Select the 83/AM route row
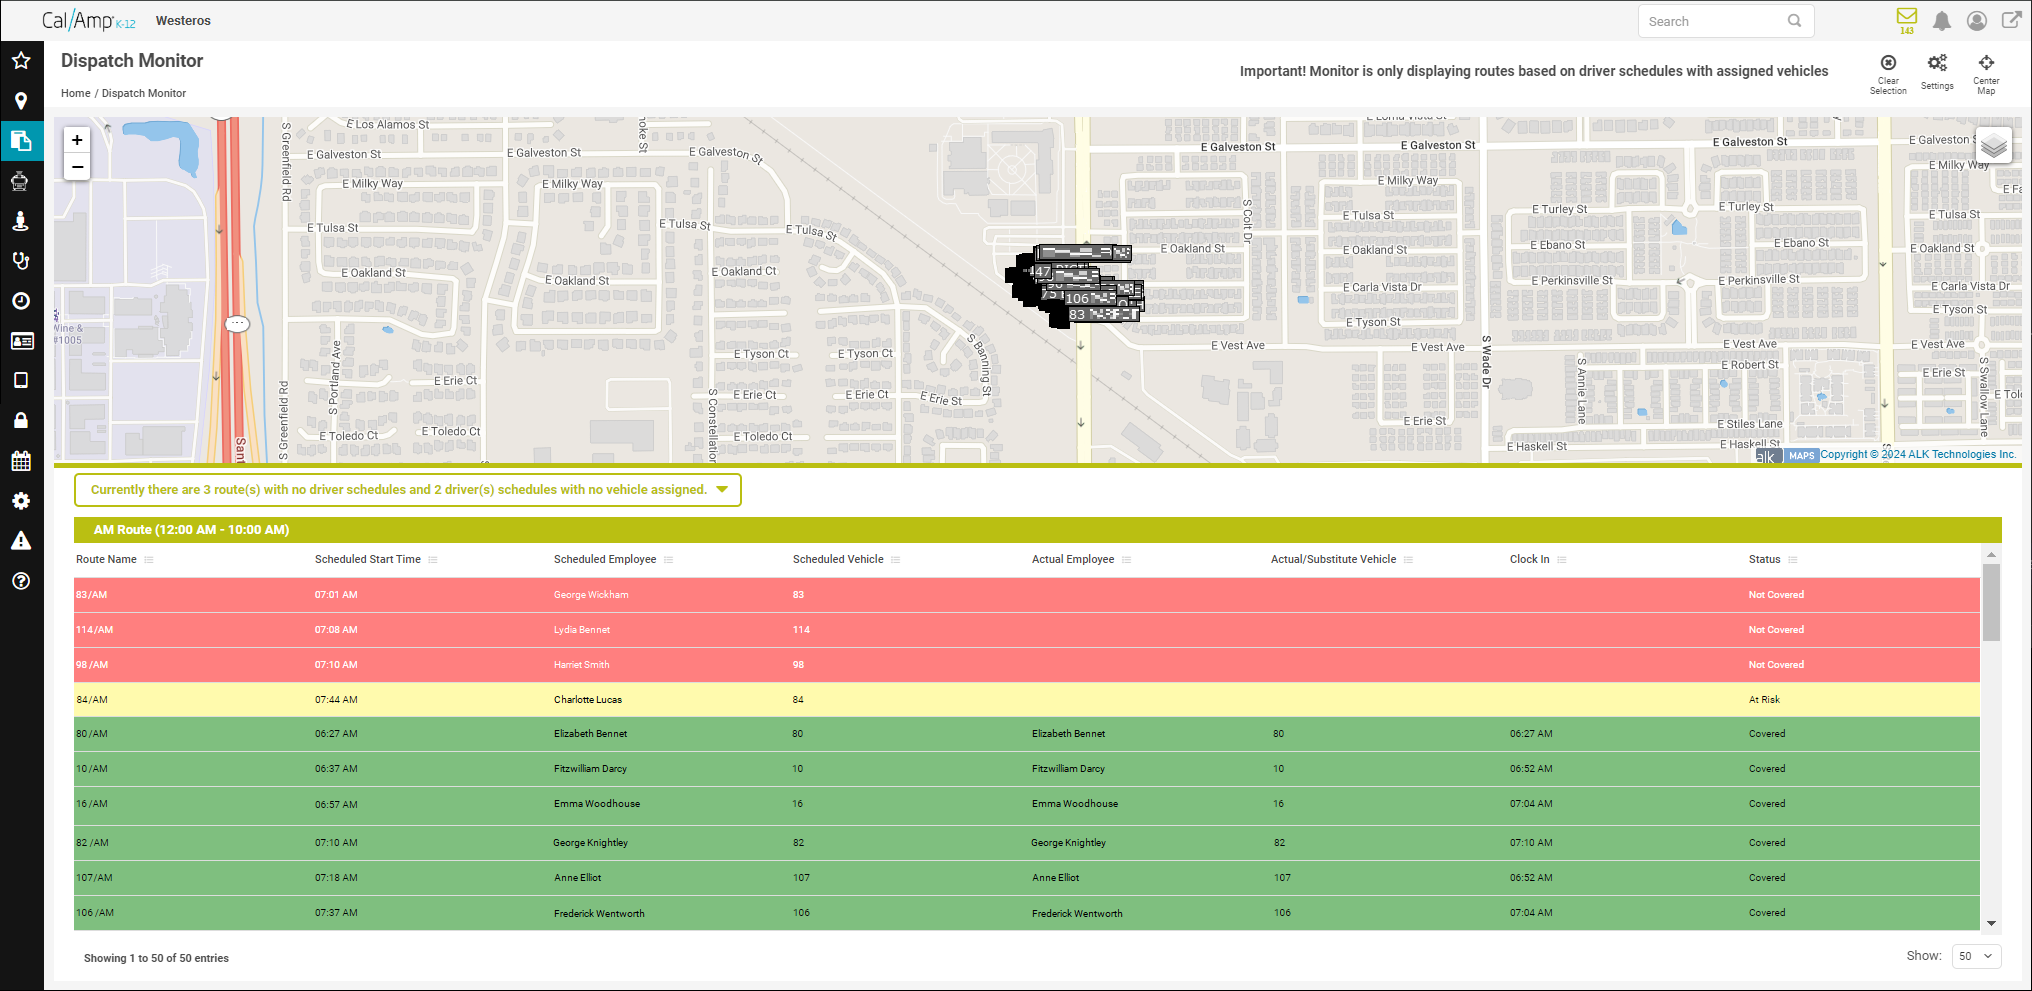Image resolution: width=2032 pixels, height=991 pixels. coord(1027,595)
